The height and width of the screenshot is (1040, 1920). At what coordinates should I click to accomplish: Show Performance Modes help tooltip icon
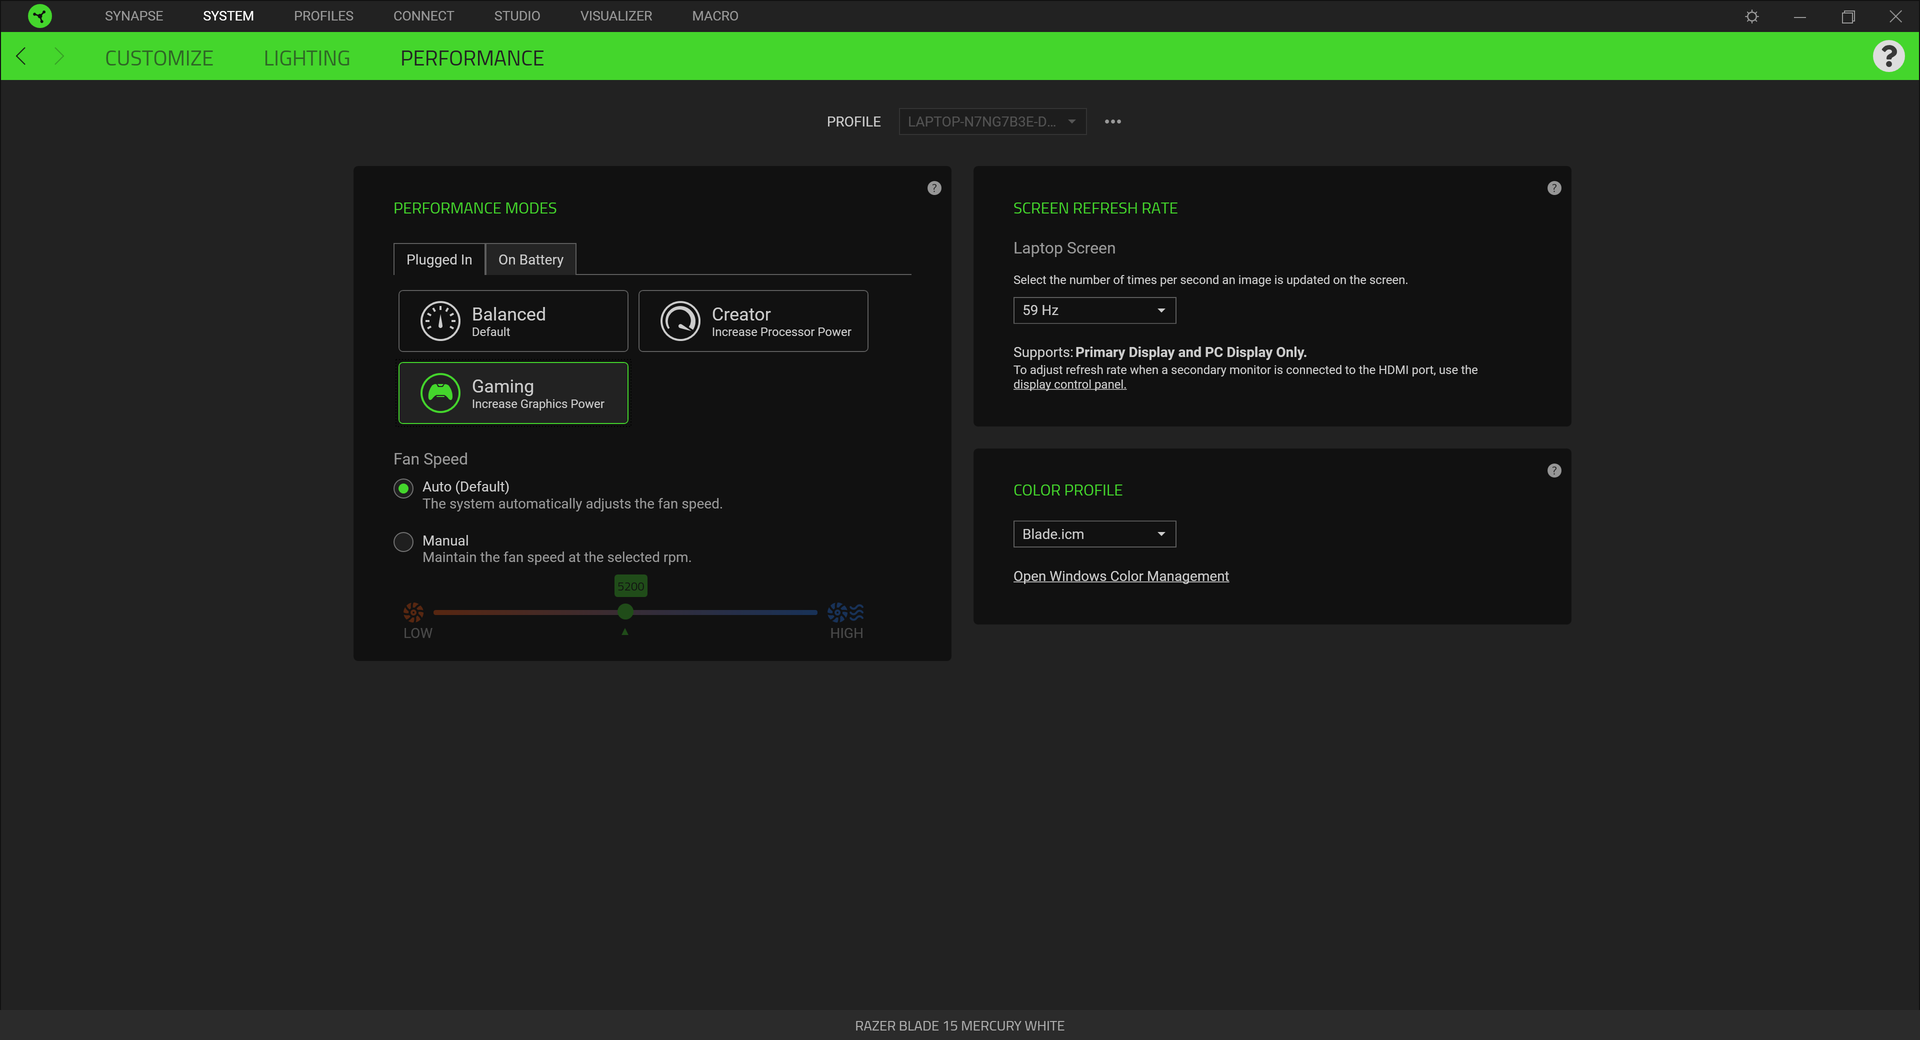[x=934, y=188]
